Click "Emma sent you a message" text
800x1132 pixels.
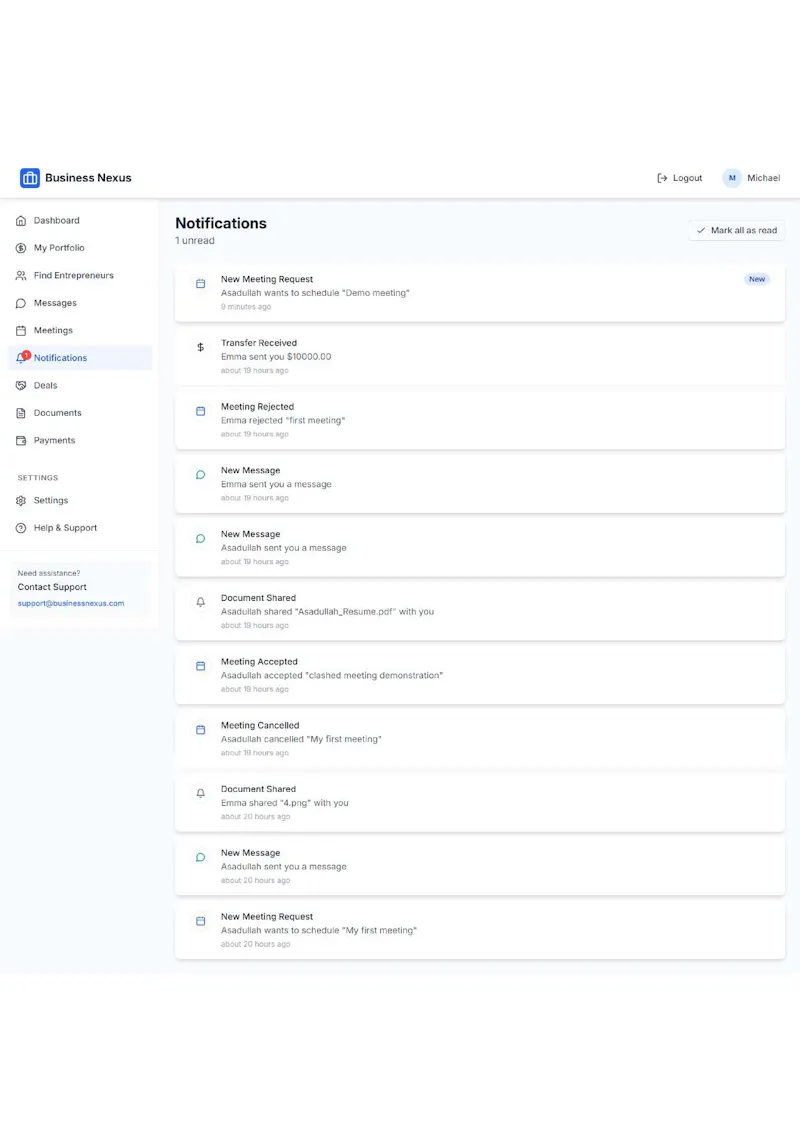(276, 484)
